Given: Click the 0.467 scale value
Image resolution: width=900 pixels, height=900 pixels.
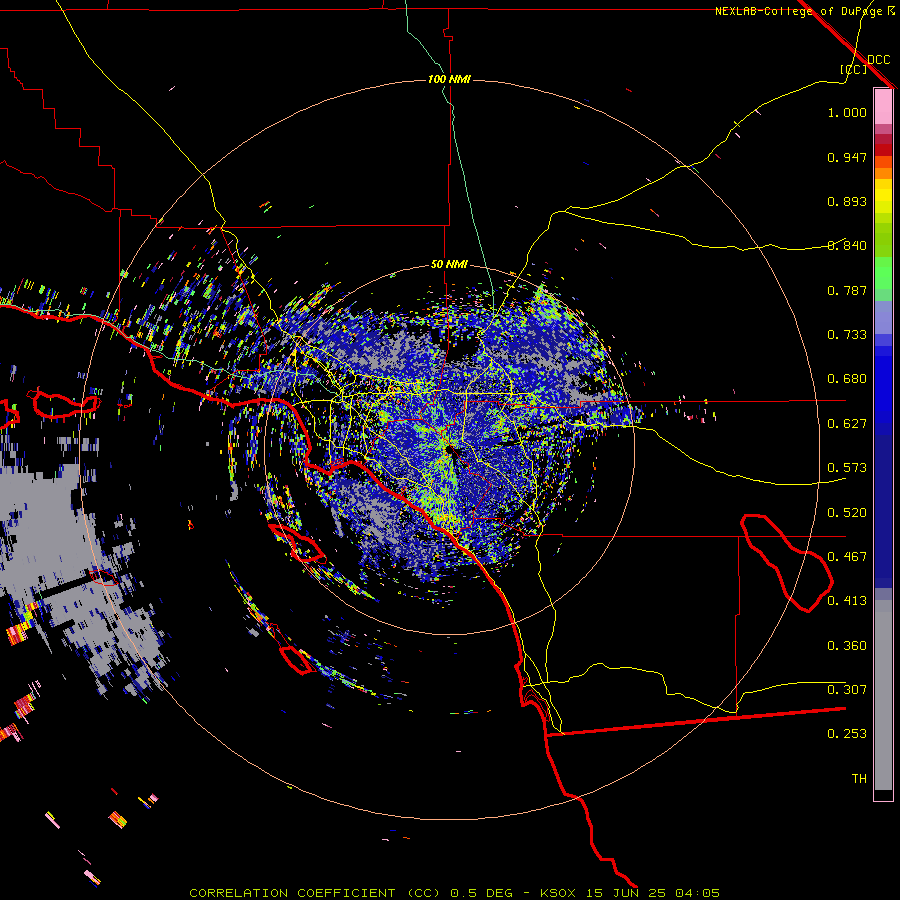Looking at the screenshot, I should point(847,557).
